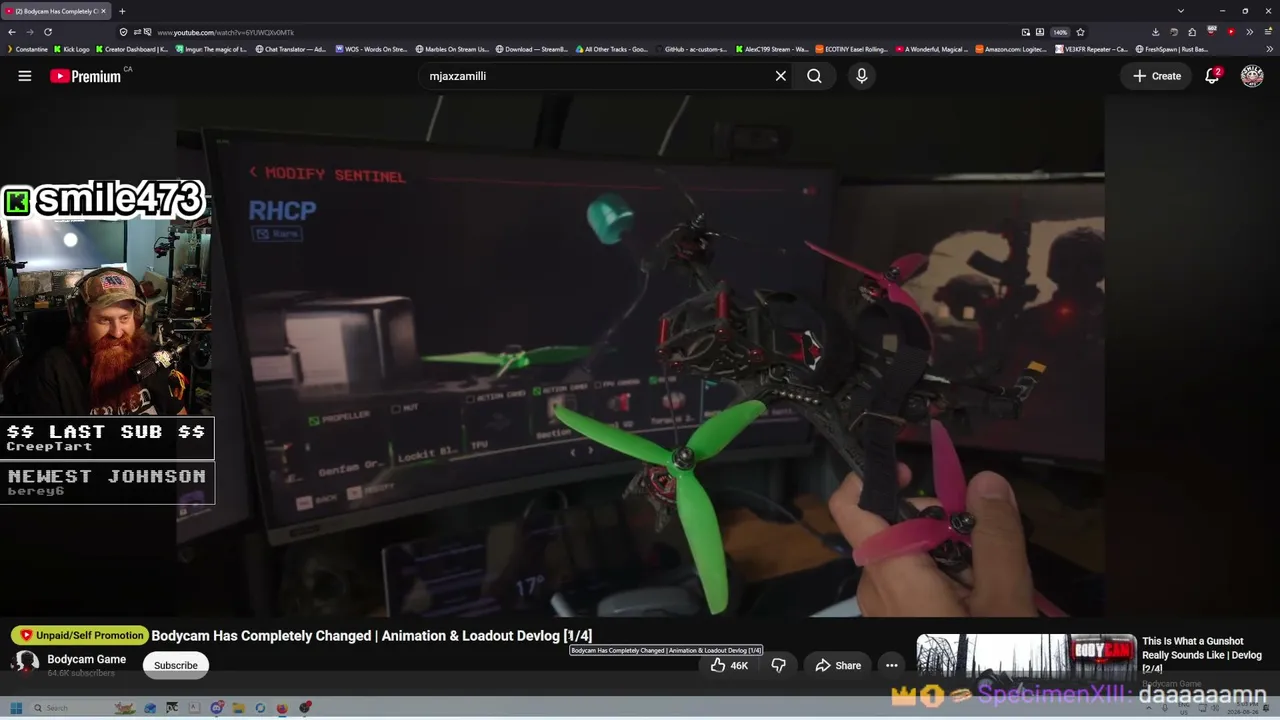Open File Explorer from the taskbar
1280x720 pixels.
coord(238,708)
